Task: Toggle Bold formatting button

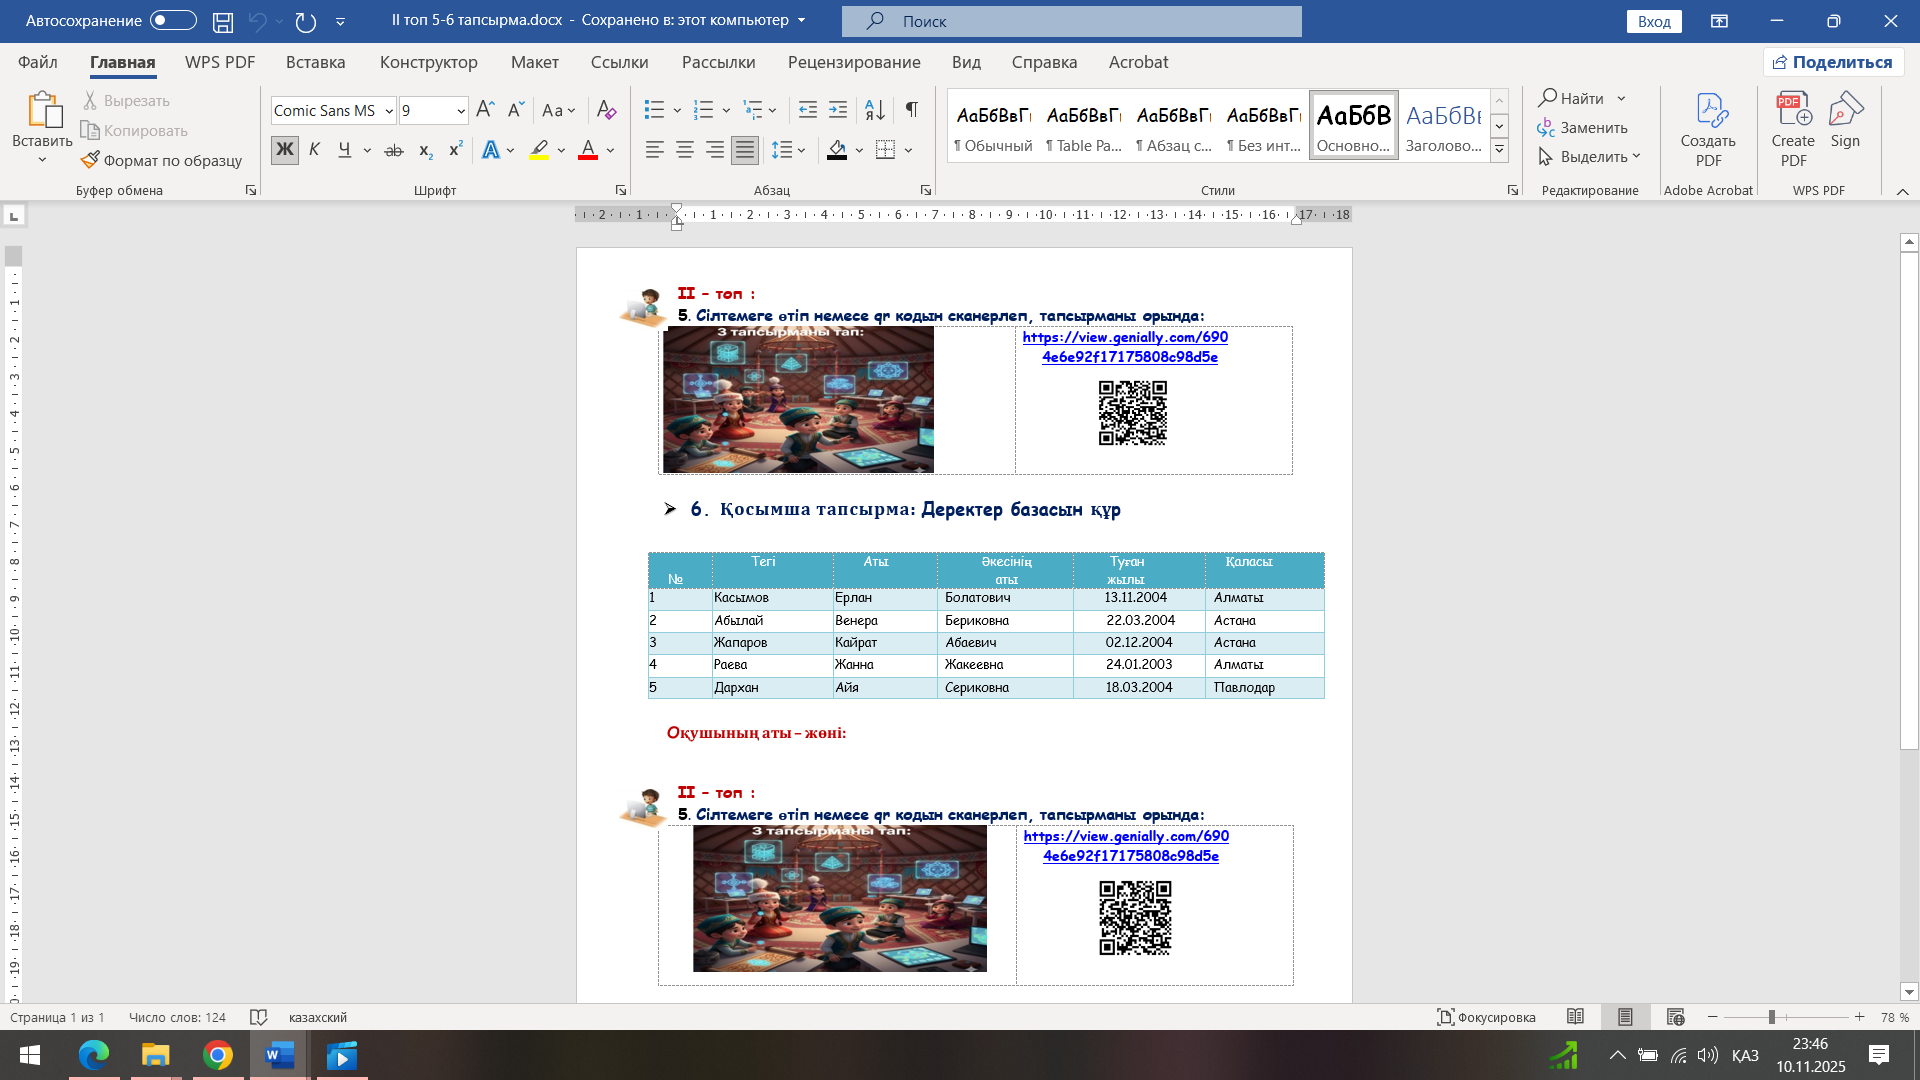Action: point(284,150)
